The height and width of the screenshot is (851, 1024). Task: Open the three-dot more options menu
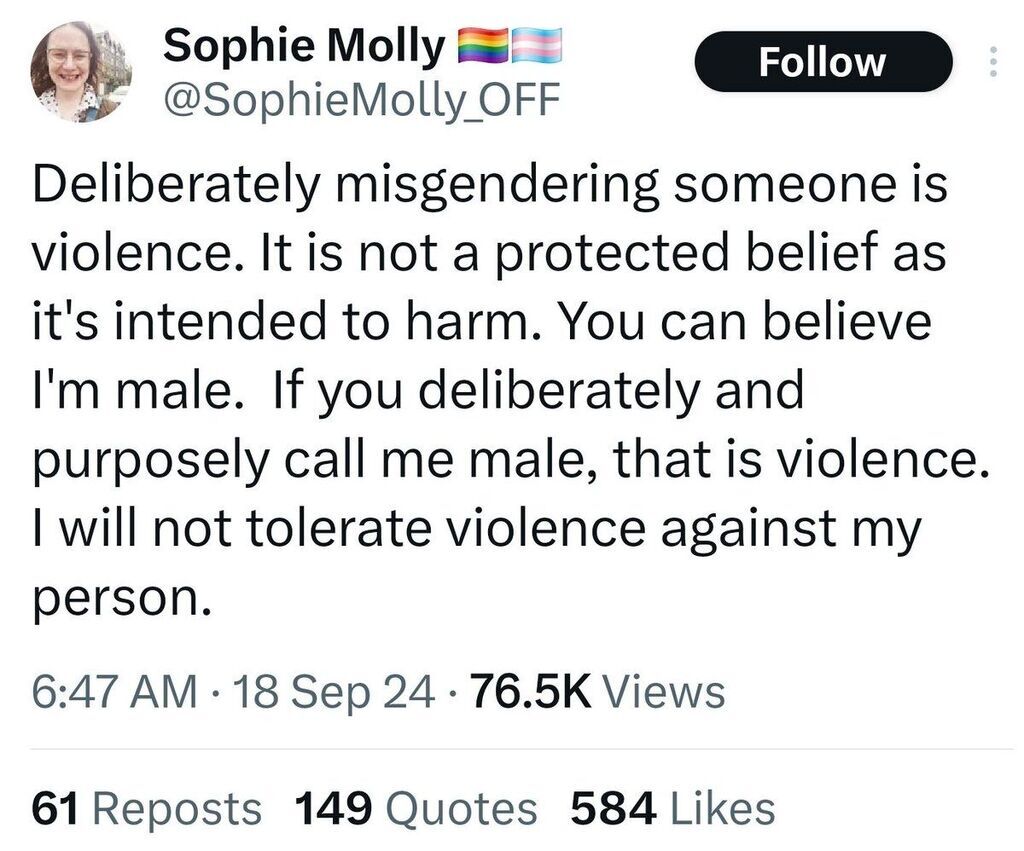(x=992, y=63)
